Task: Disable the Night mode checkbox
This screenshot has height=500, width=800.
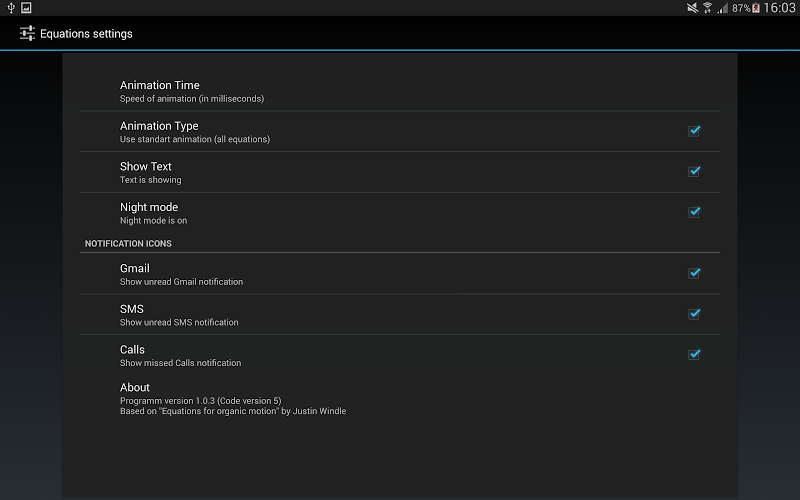Action: tap(694, 212)
